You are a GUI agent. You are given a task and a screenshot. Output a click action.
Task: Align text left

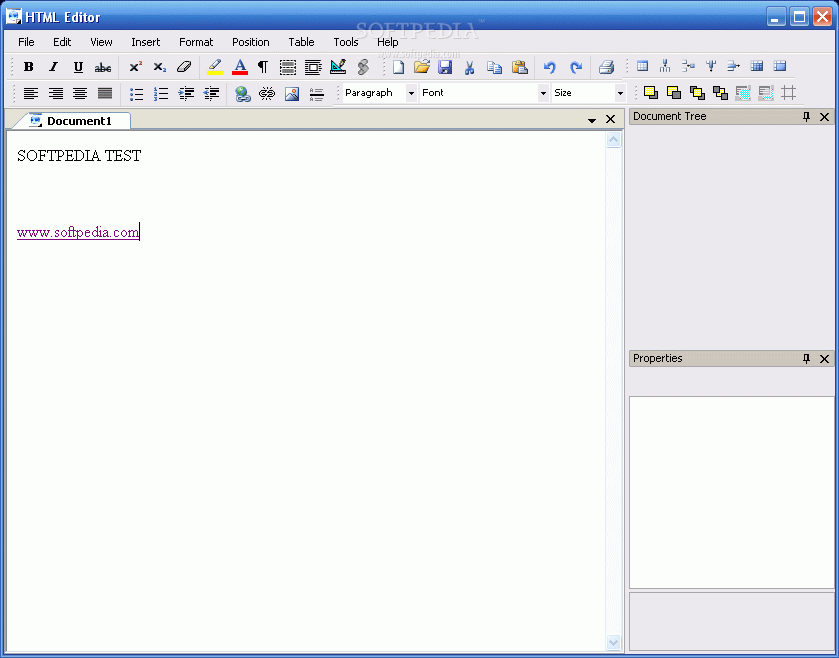[30, 94]
